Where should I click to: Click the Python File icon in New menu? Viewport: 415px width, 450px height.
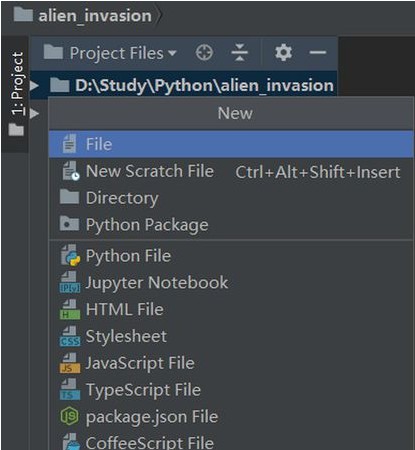[x=70, y=256]
